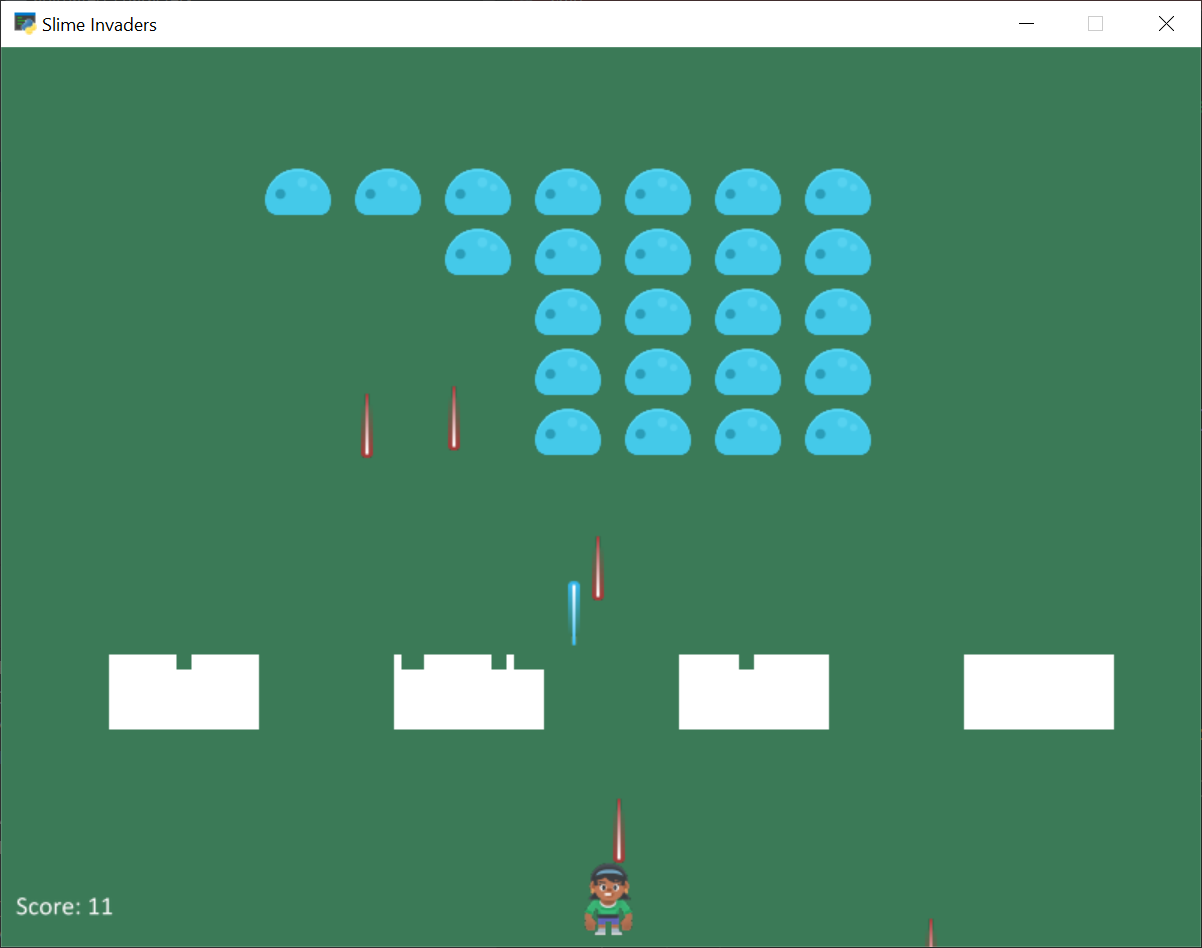Click the leftmost red projectile below the slimes
This screenshot has width=1202, height=948.
[x=367, y=427]
